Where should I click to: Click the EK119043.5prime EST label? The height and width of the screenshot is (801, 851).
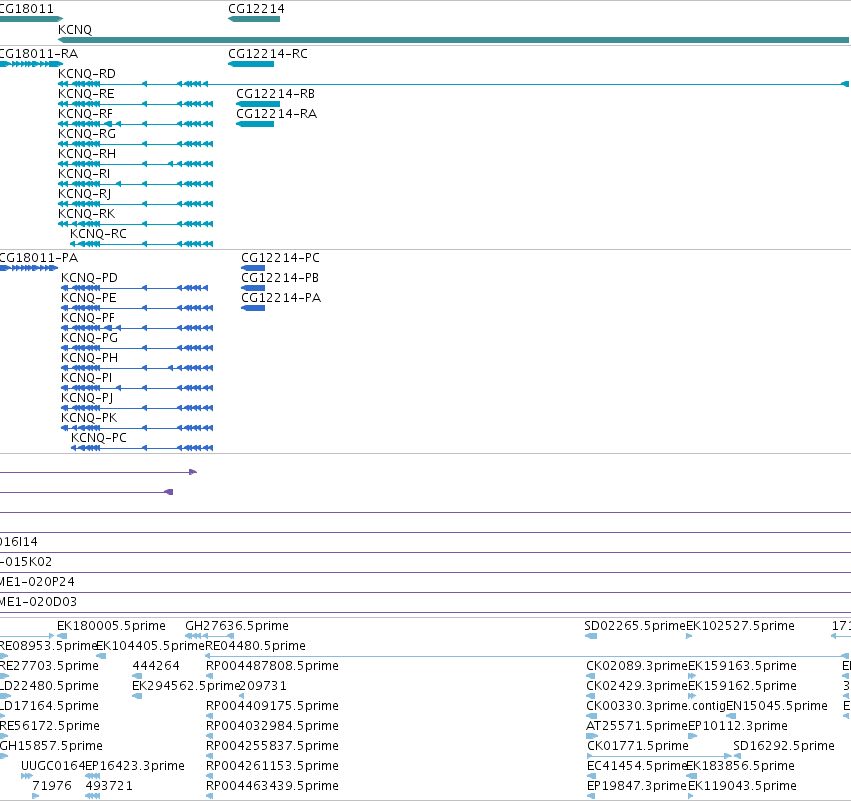click(x=742, y=786)
